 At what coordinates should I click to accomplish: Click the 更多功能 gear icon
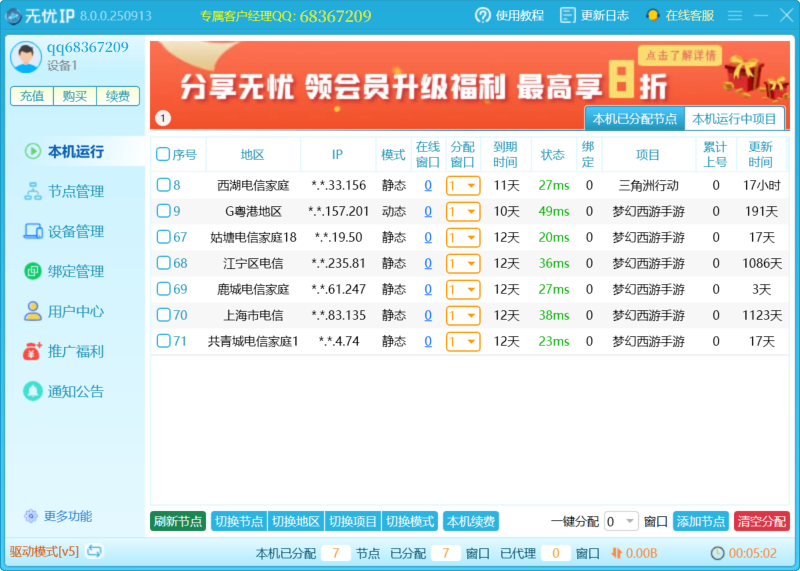[x=31, y=516]
